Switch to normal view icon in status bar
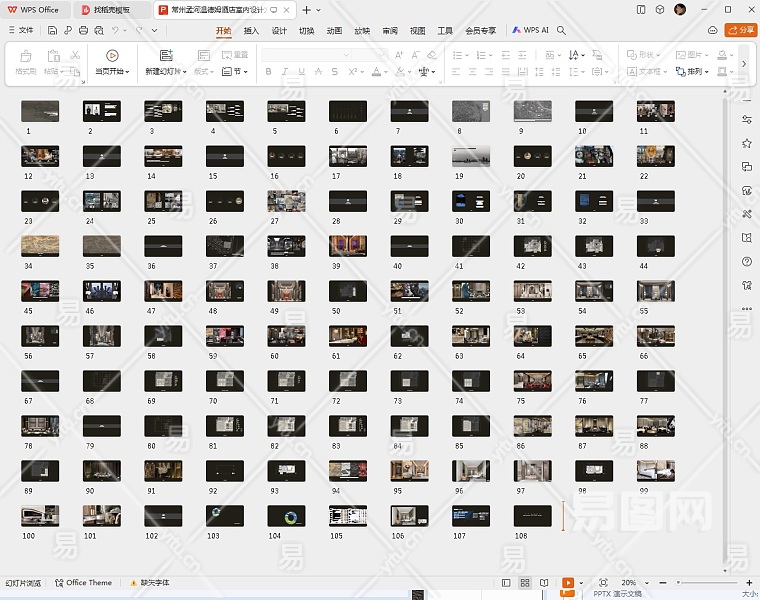The width and height of the screenshot is (760, 600). (x=506, y=583)
